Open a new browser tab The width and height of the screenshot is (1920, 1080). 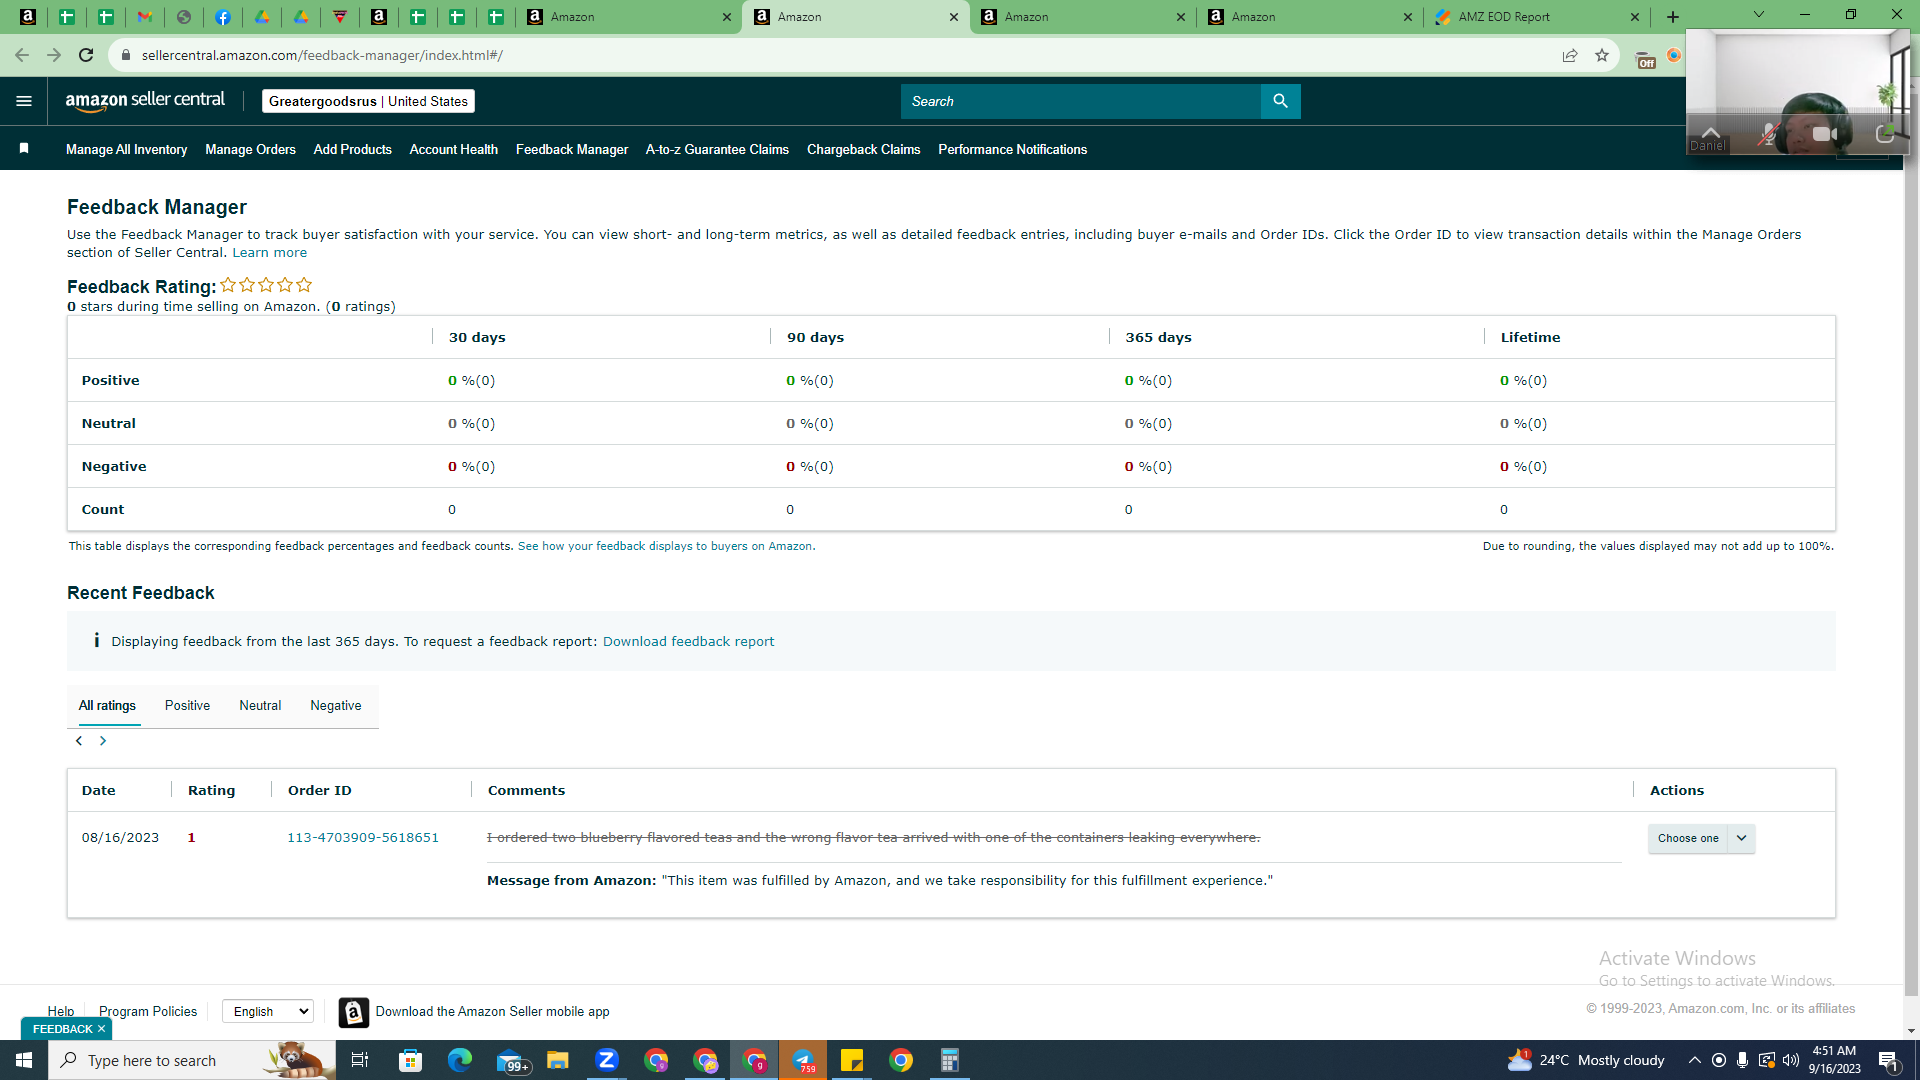1673,17
